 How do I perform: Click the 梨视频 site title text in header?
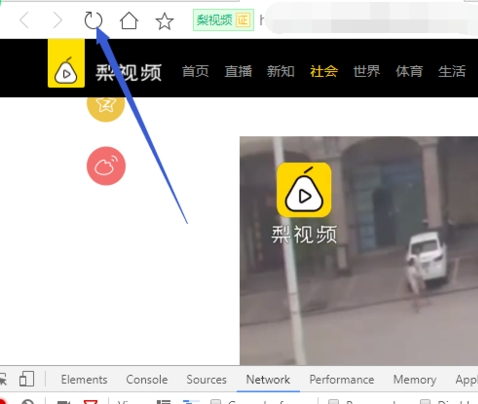click(129, 72)
